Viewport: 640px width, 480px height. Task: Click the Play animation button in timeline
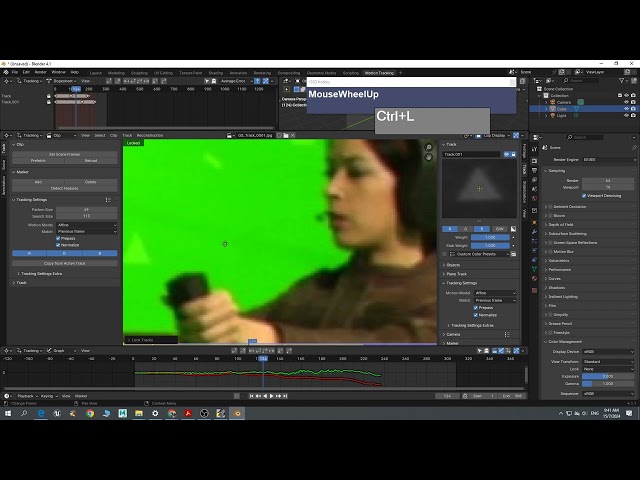(x=271, y=396)
